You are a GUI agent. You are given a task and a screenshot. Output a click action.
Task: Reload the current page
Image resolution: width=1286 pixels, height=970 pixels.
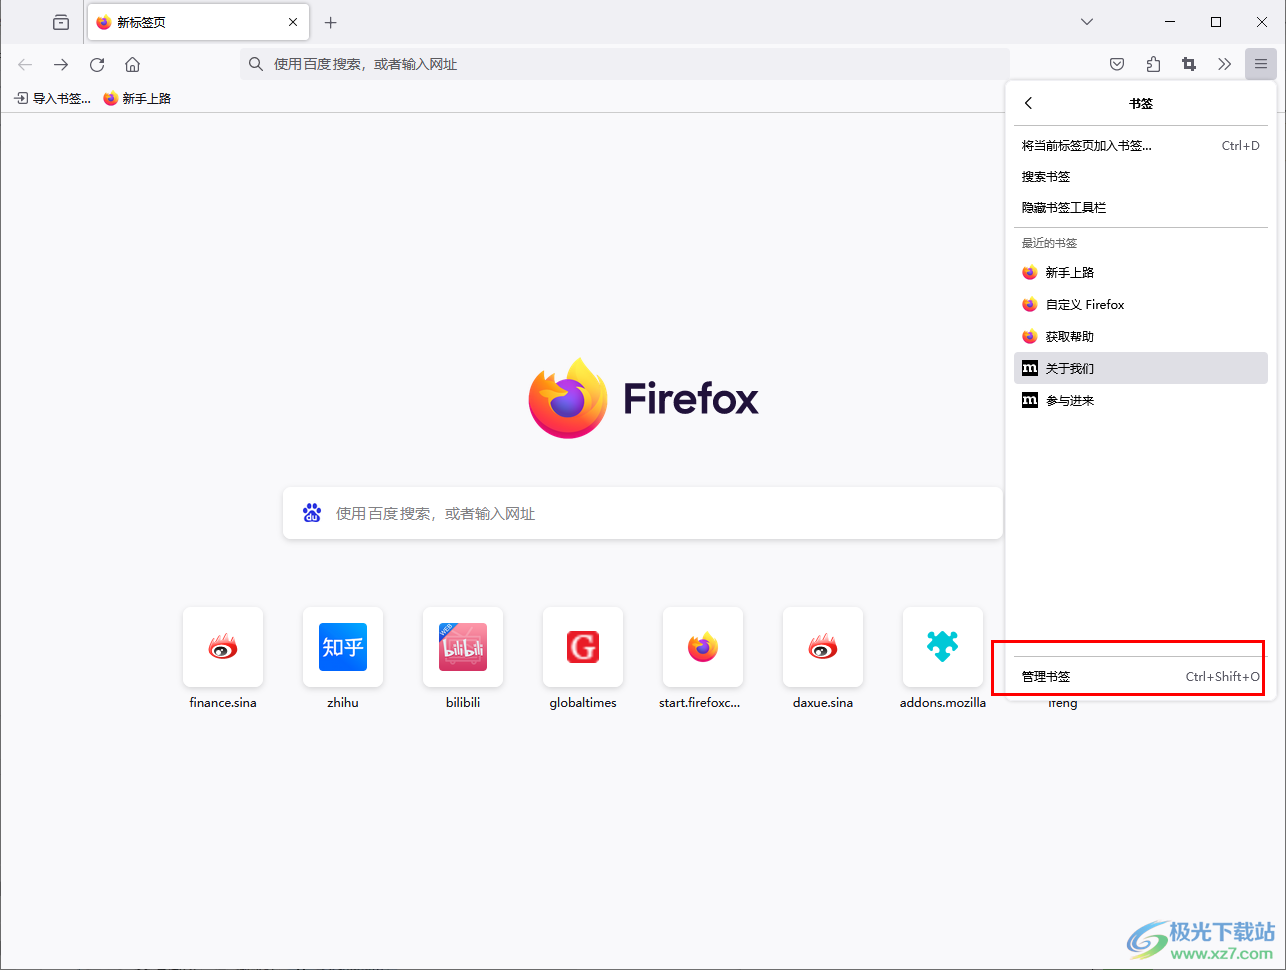click(97, 64)
